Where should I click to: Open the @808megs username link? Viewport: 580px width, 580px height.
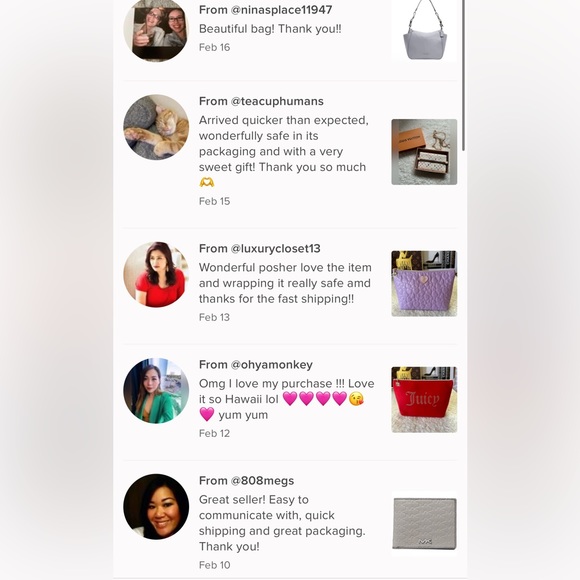coord(262,481)
